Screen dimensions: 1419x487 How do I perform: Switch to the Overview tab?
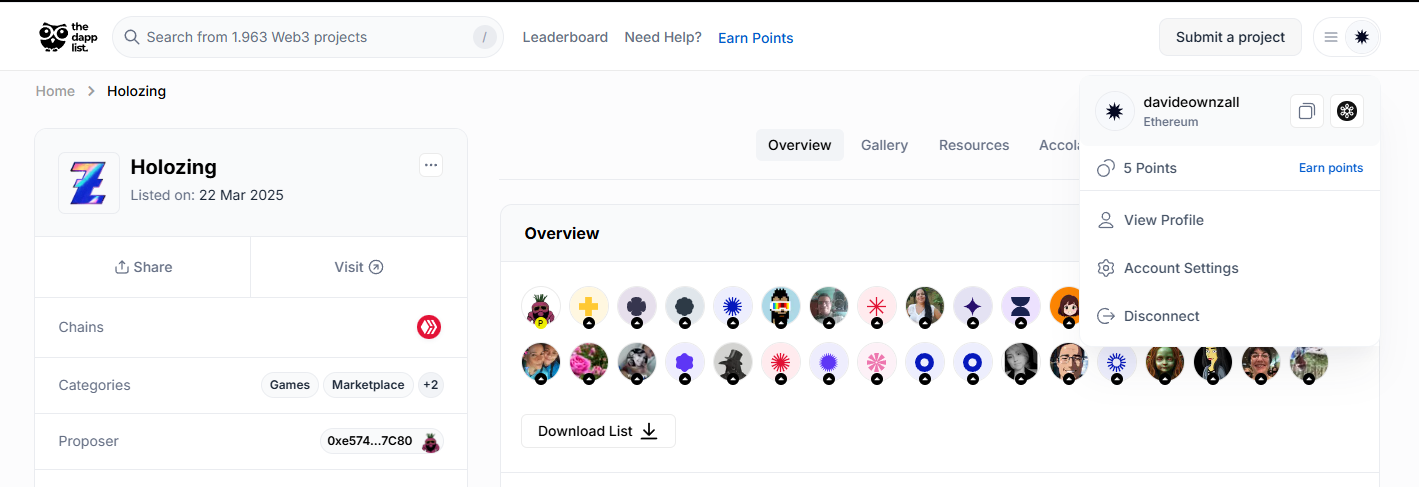pyautogui.click(x=799, y=145)
